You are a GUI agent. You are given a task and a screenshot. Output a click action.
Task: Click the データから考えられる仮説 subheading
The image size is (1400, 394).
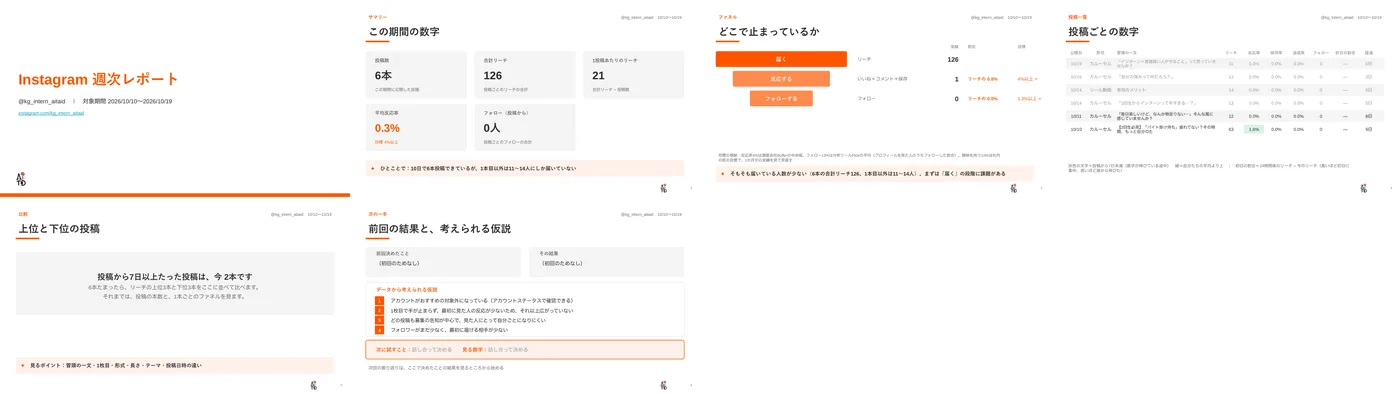(x=406, y=289)
